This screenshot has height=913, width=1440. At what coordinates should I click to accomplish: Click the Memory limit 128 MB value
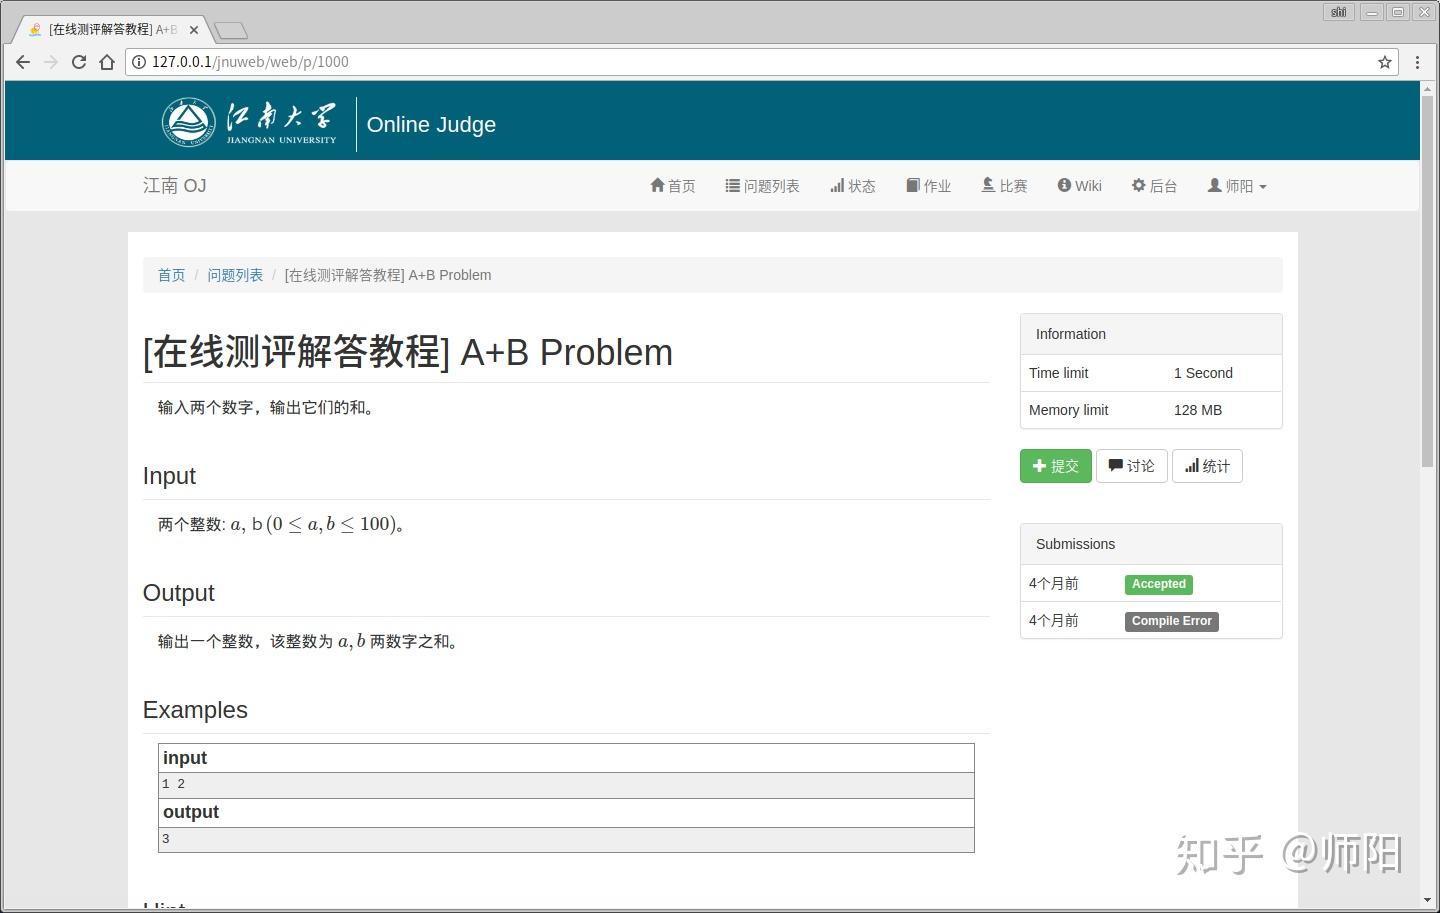coord(1198,410)
